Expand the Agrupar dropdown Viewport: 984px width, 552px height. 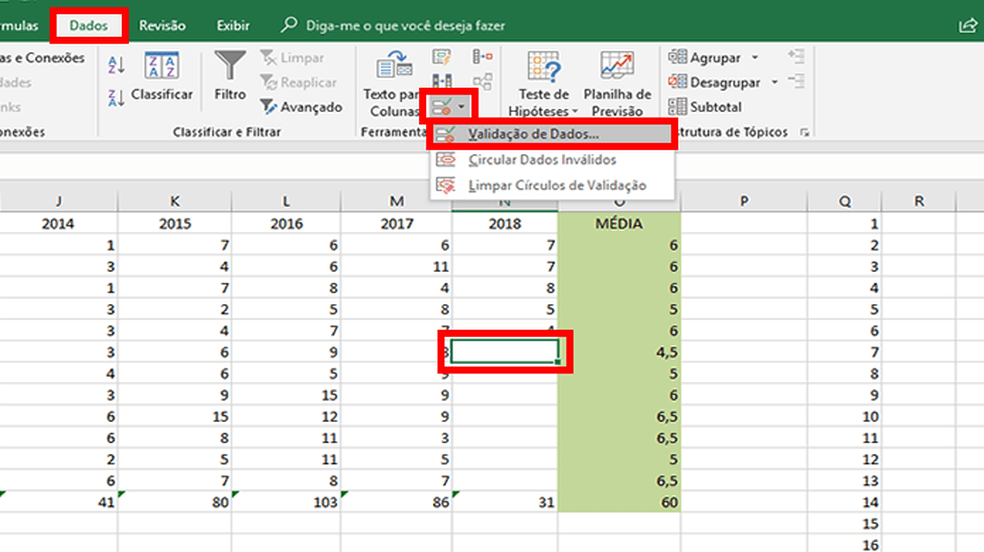(x=755, y=58)
